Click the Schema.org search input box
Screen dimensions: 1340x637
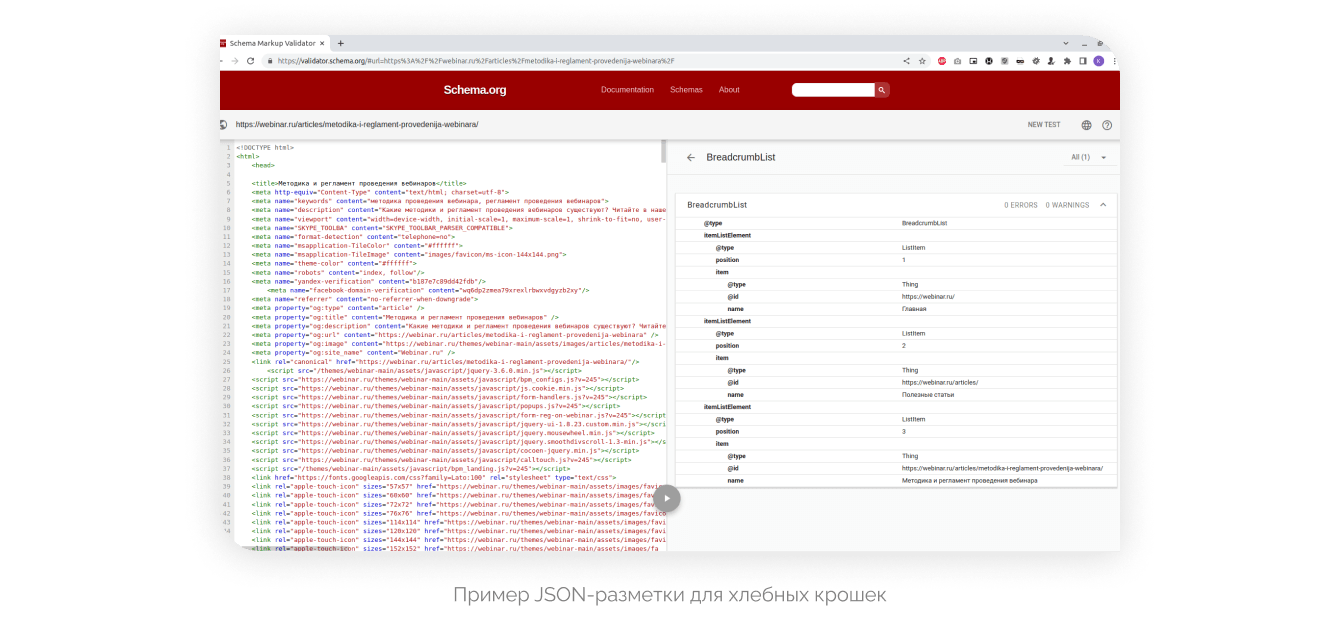point(833,90)
